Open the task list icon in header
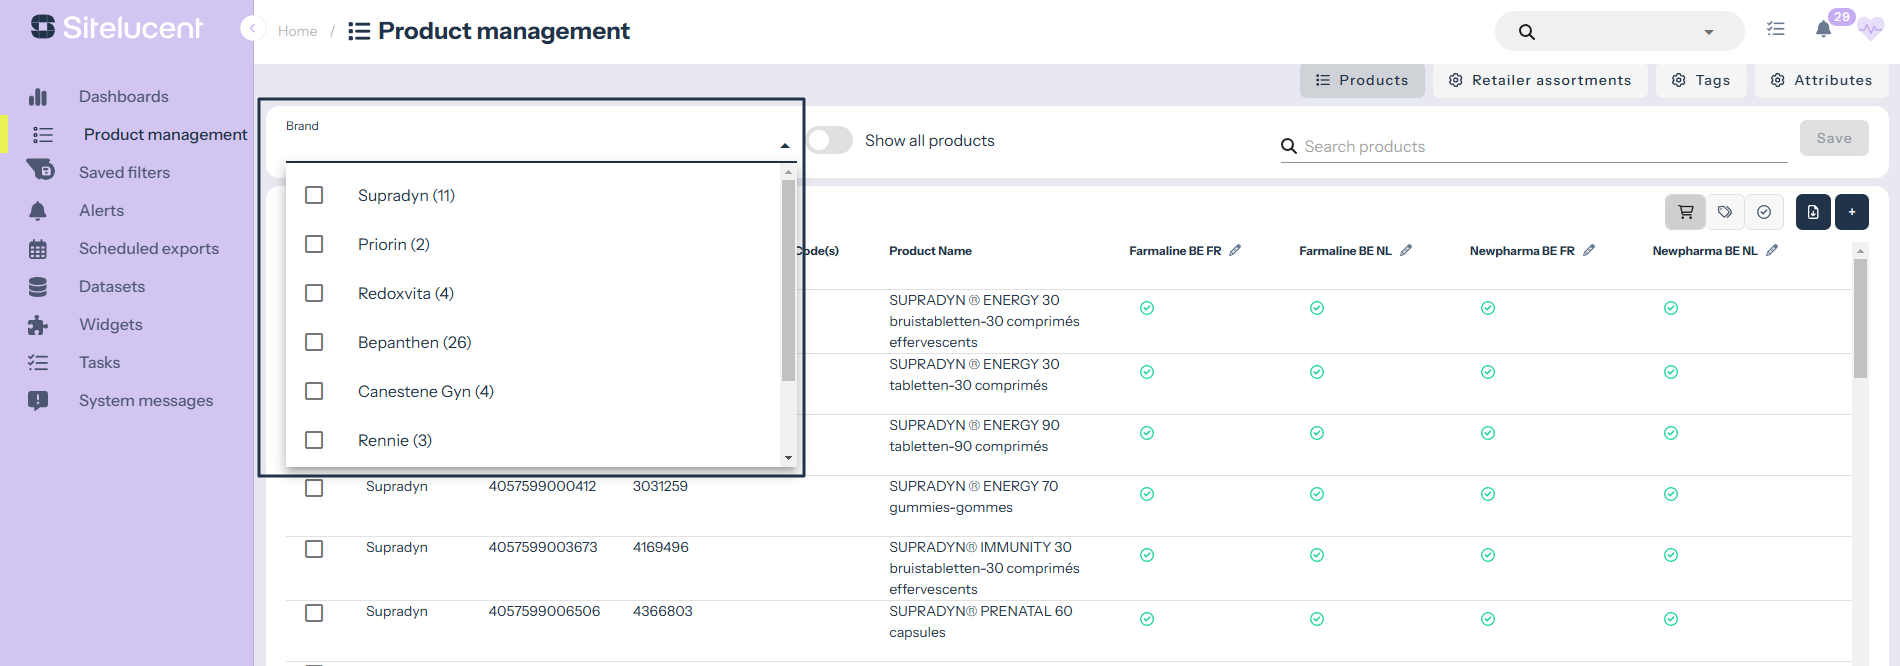This screenshot has width=1900, height=666. point(1776,30)
